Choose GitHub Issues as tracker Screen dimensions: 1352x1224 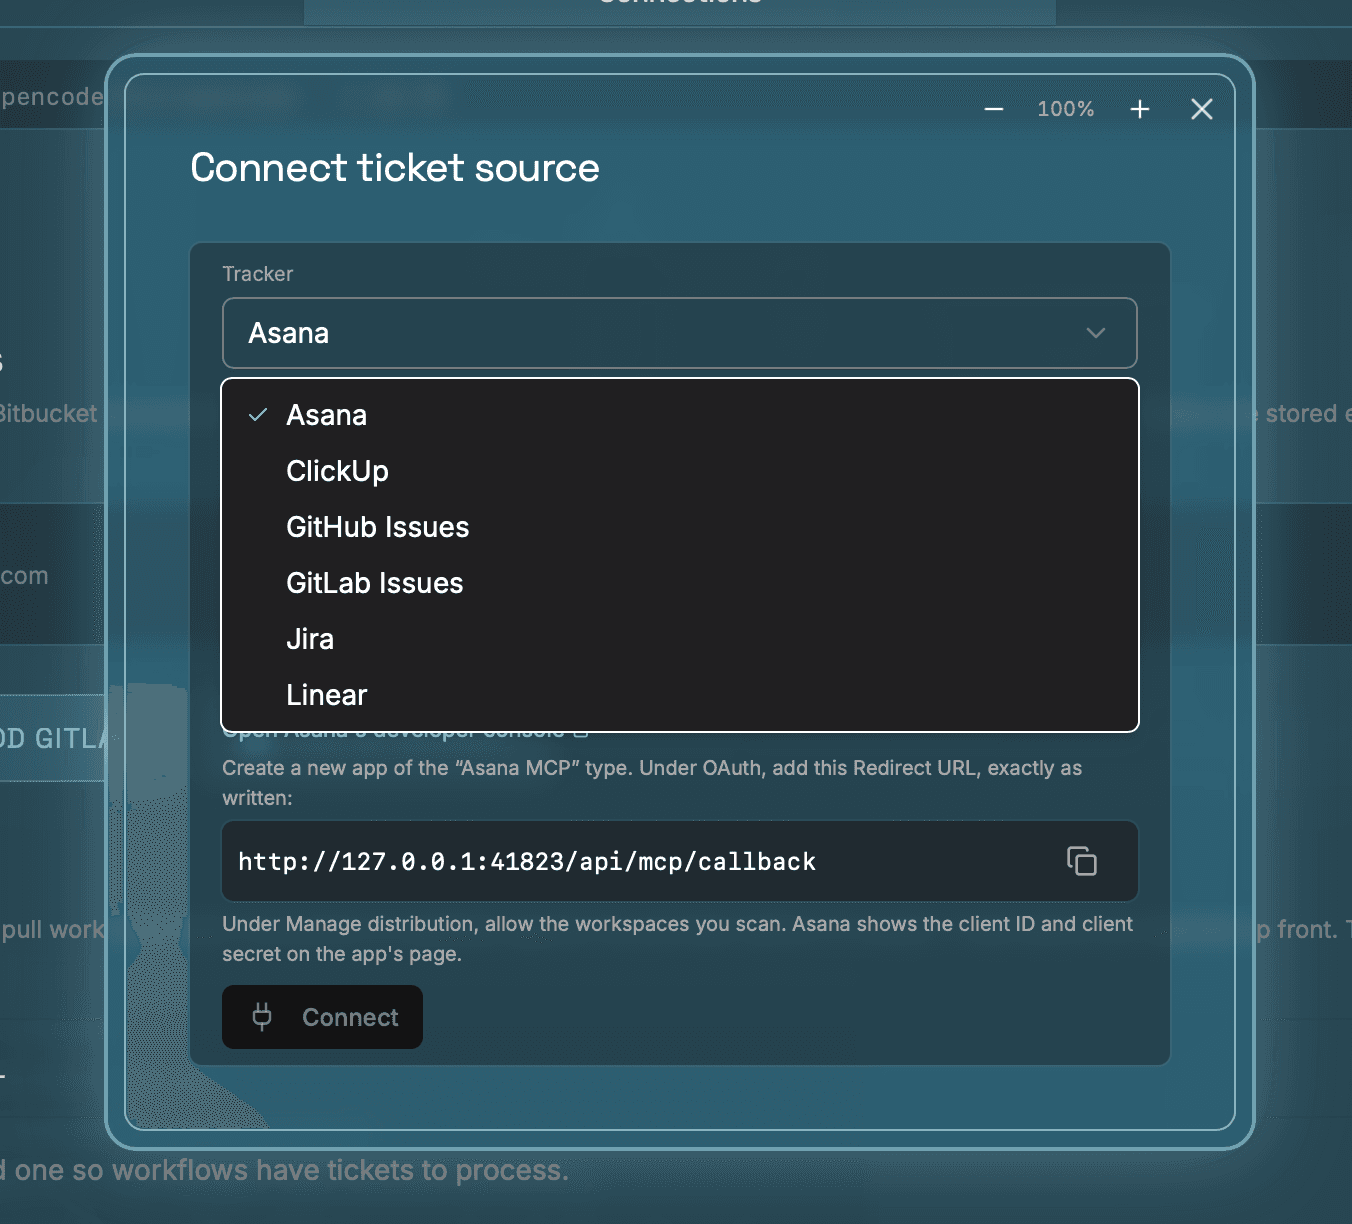[x=680, y=527]
